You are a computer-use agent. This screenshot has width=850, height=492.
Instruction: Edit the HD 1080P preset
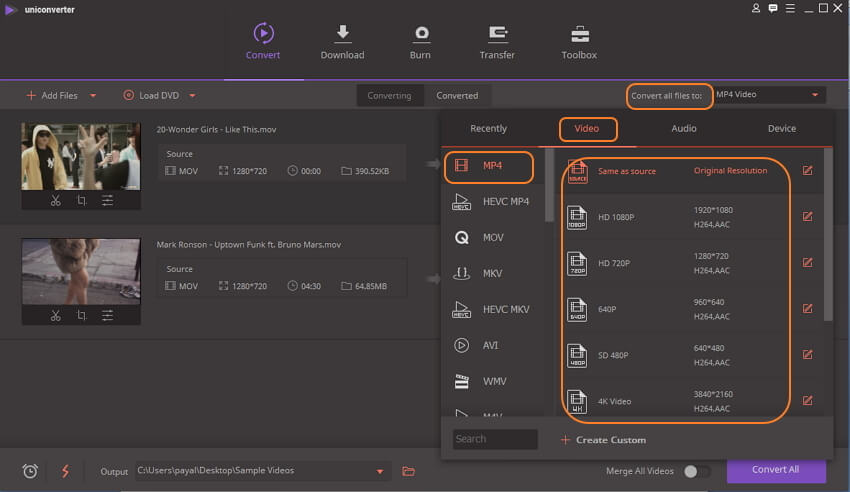[808, 217]
